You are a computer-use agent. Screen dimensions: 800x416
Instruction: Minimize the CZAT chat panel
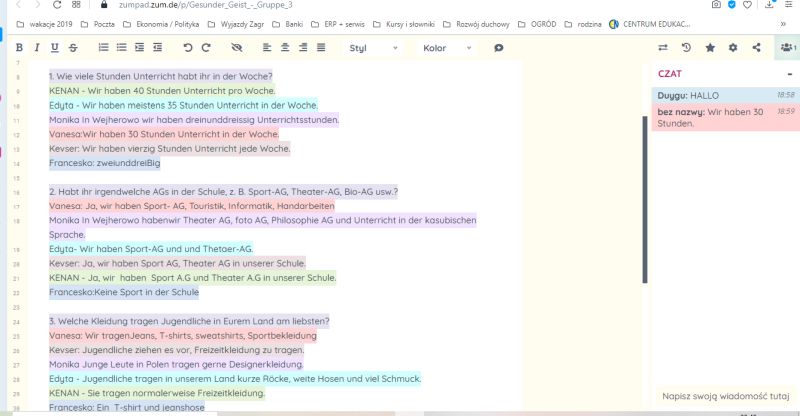point(789,73)
